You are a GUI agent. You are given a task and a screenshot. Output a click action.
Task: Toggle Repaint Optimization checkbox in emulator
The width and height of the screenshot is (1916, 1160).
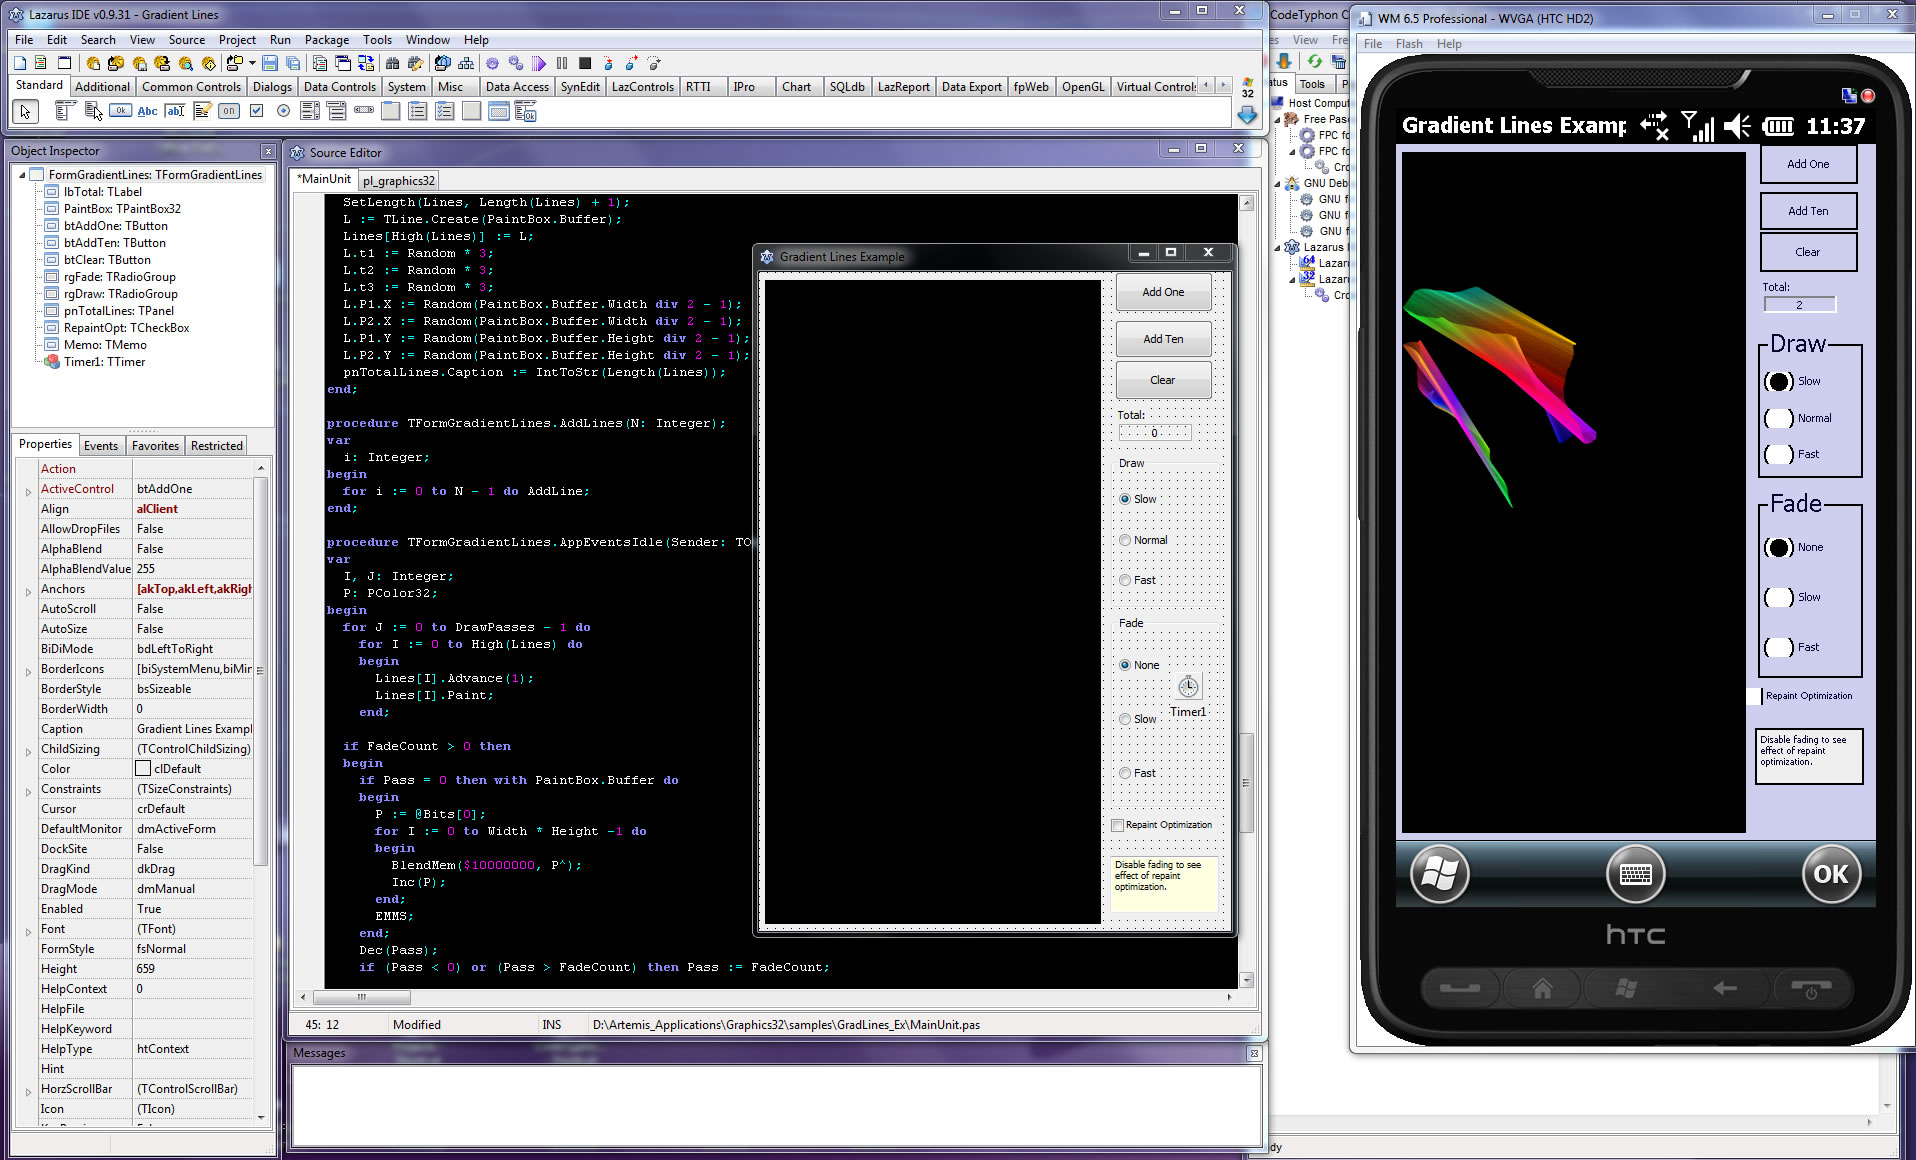[1754, 696]
